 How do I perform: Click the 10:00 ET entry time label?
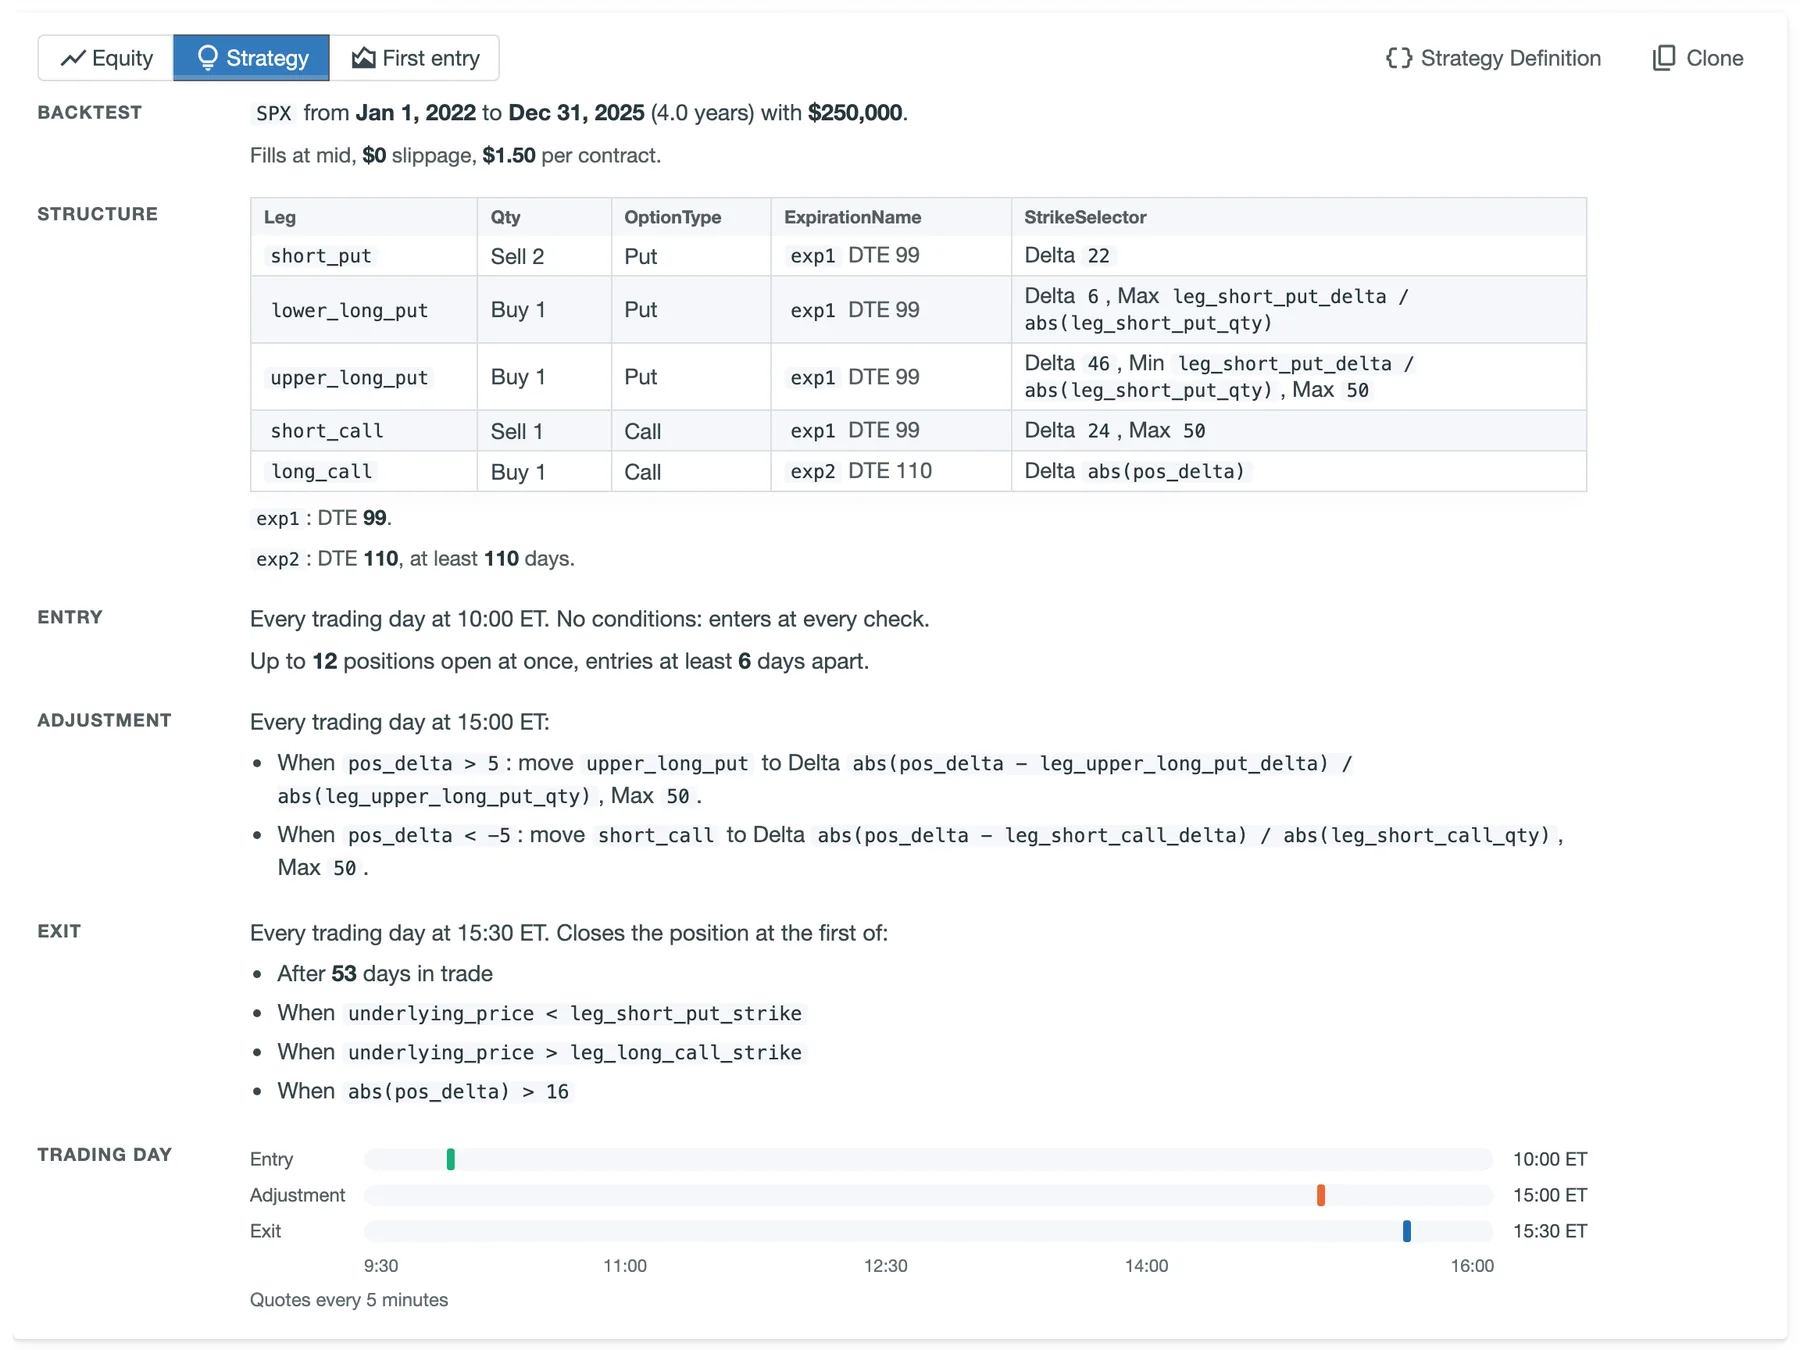point(1550,1159)
